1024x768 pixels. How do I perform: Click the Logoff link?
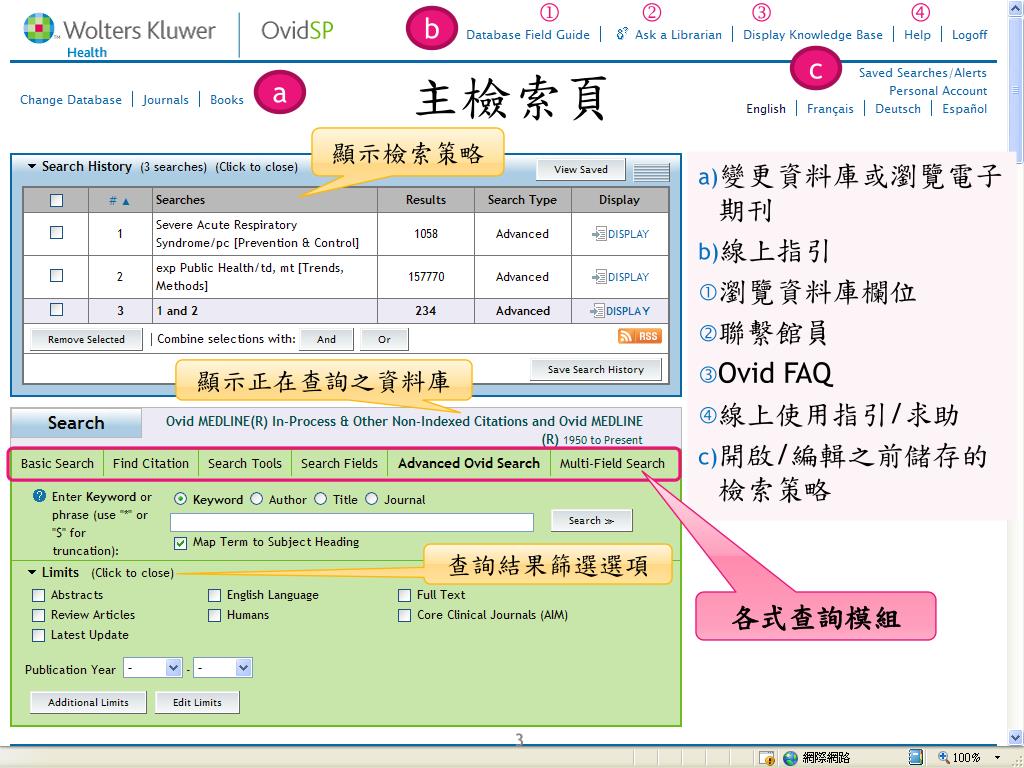(x=969, y=35)
